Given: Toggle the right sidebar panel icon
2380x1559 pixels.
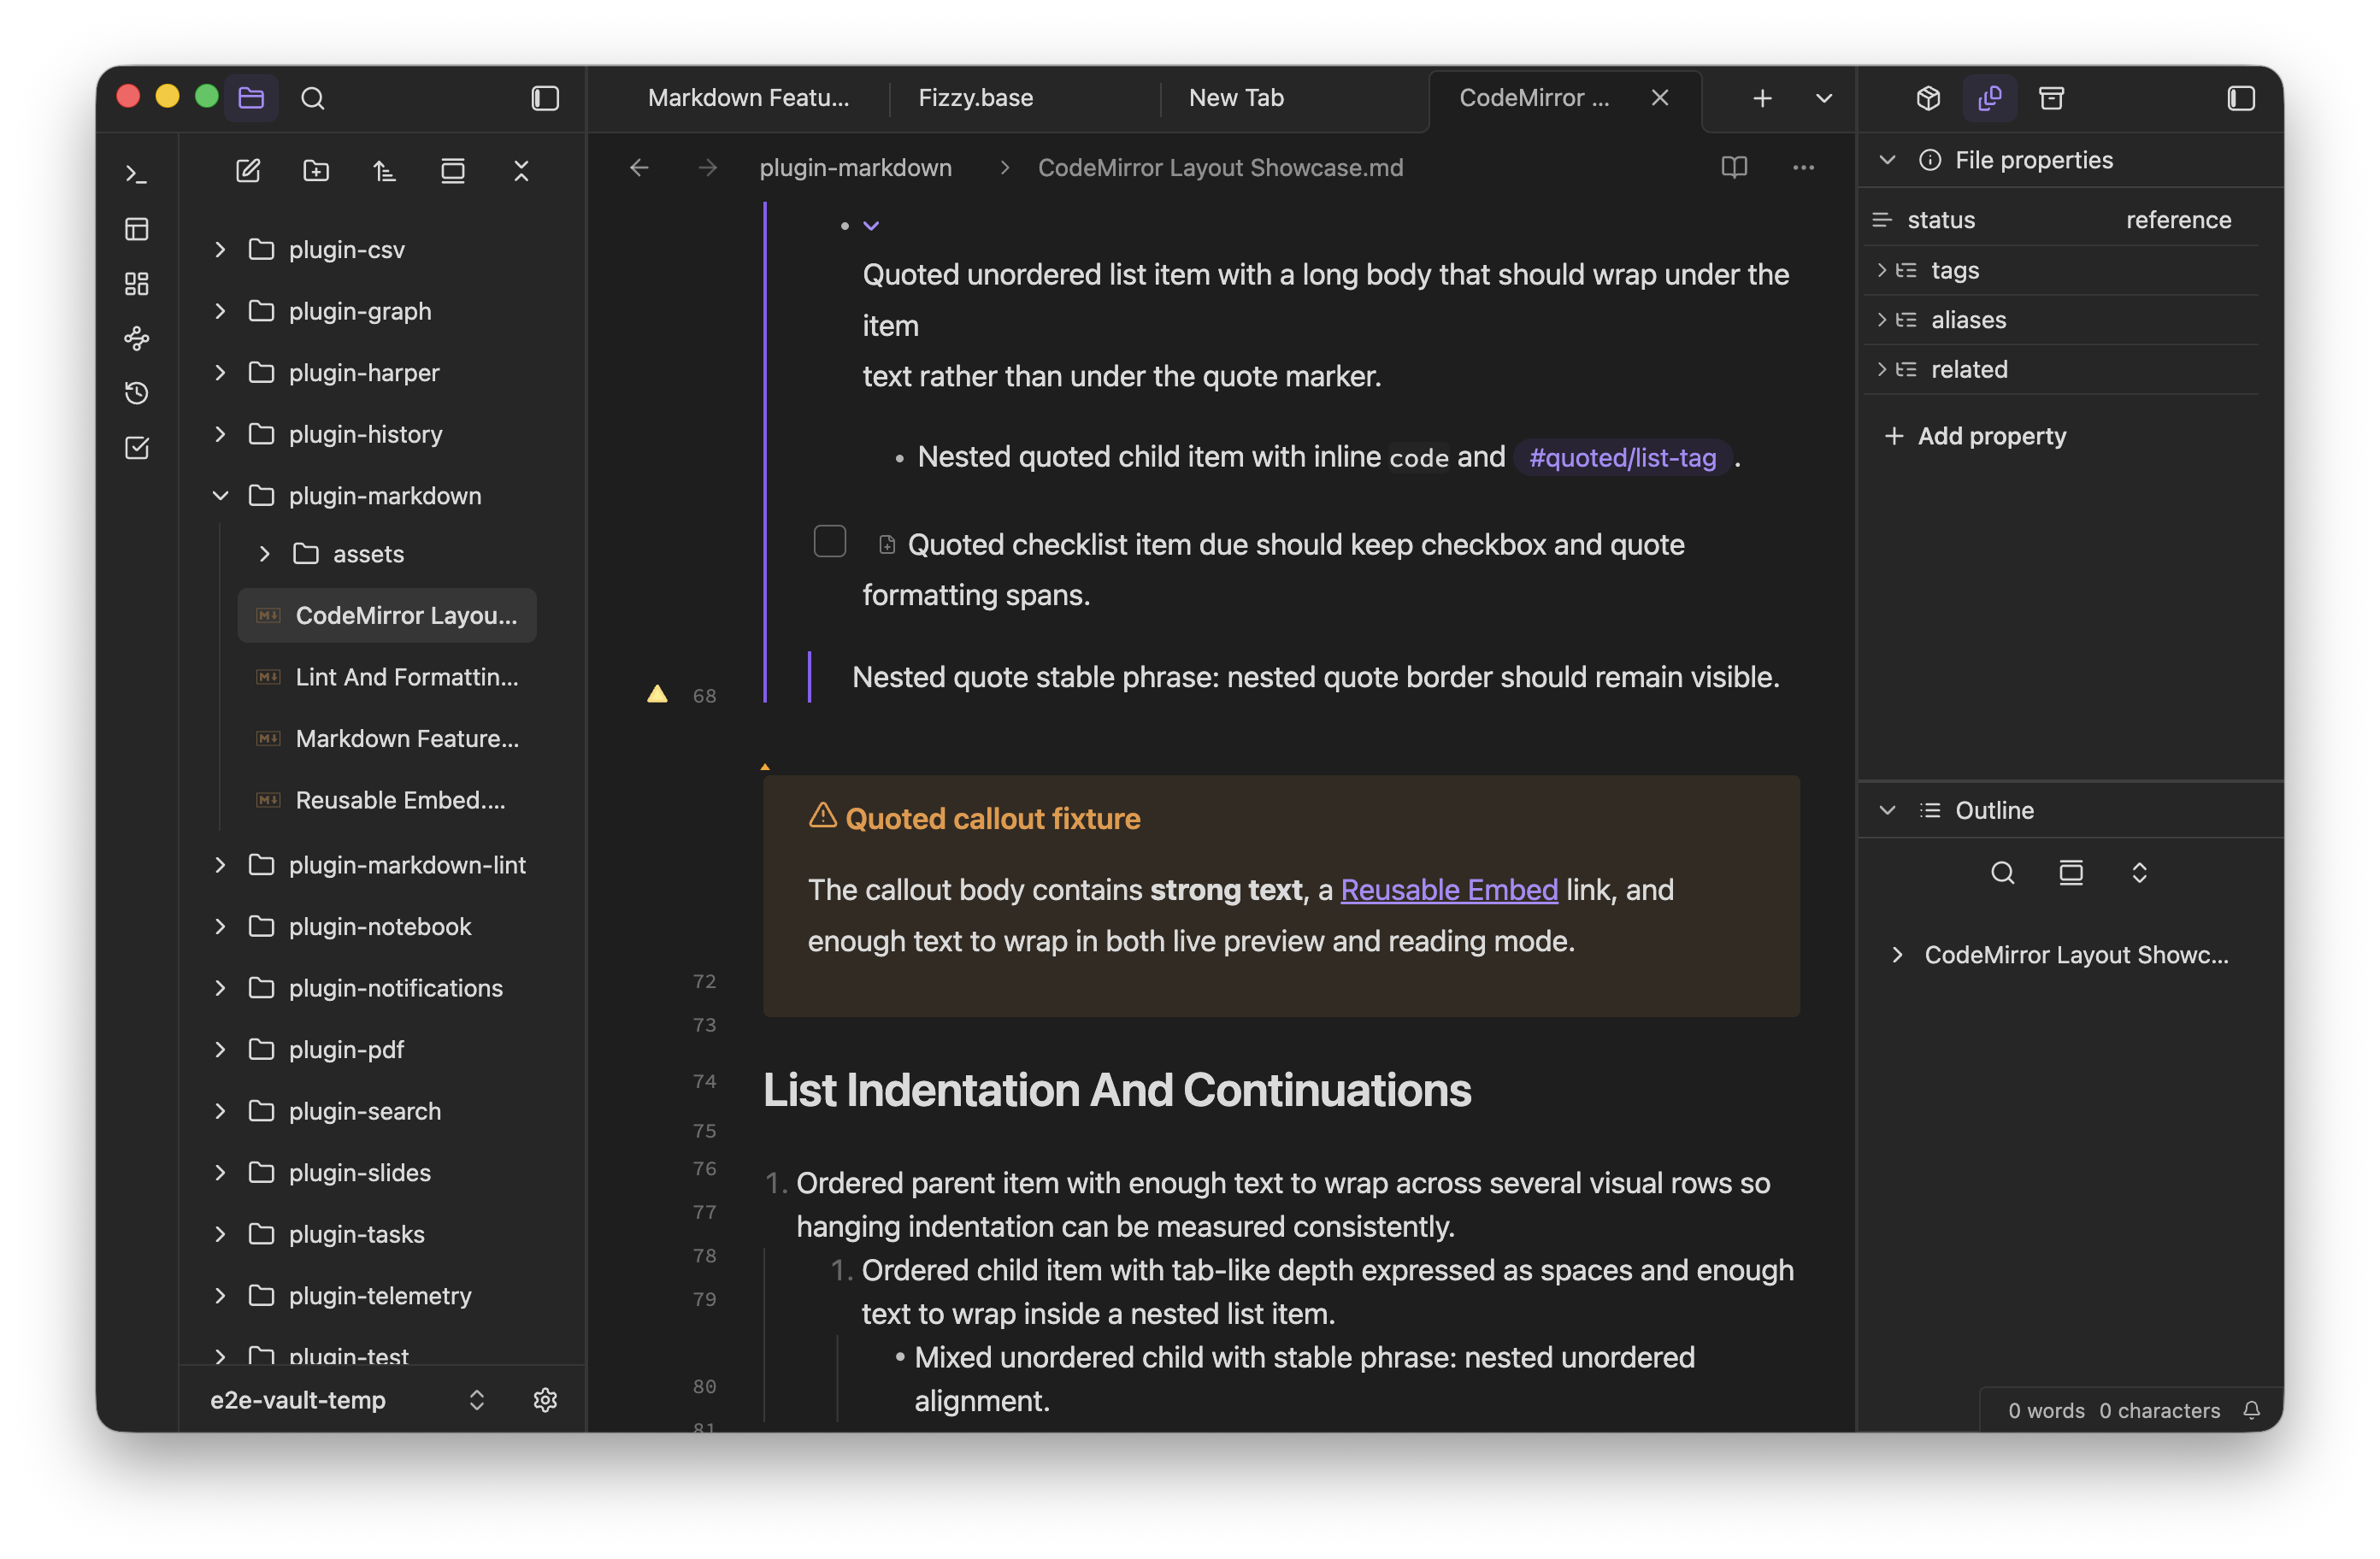Looking at the screenshot, I should [2241, 98].
